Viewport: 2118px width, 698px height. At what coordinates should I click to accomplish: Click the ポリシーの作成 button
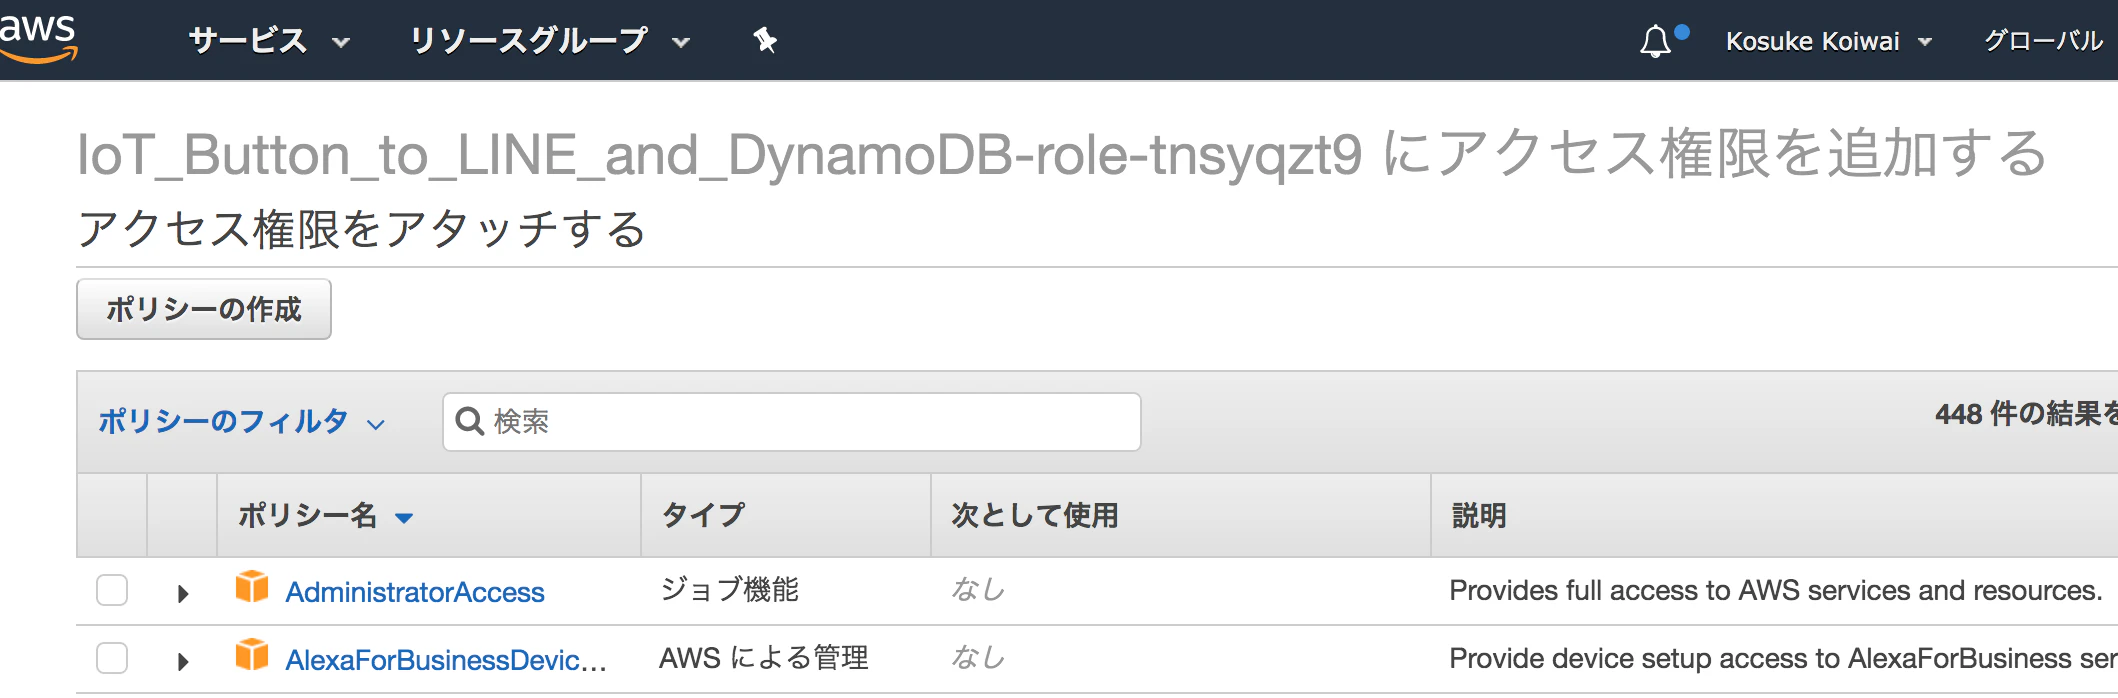(204, 309)
